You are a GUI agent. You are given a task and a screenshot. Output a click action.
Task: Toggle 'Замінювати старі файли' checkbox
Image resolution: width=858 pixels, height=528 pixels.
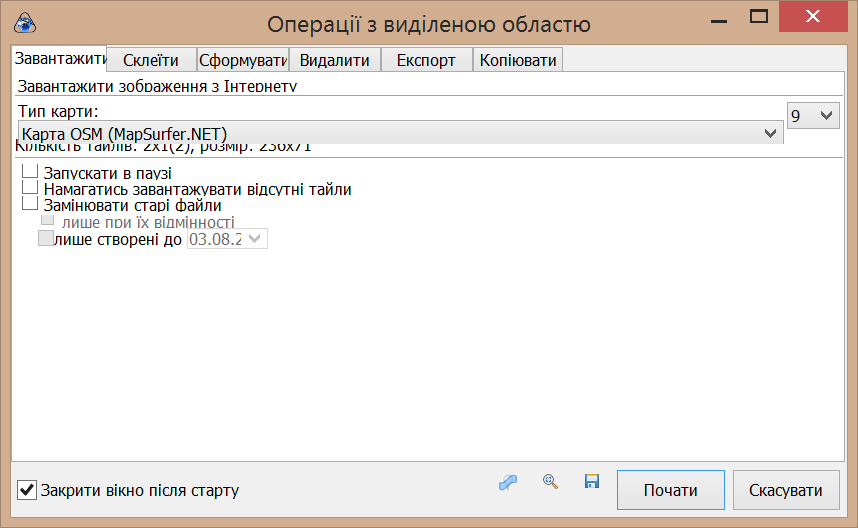pyautogui.click(x=30, y=204)
